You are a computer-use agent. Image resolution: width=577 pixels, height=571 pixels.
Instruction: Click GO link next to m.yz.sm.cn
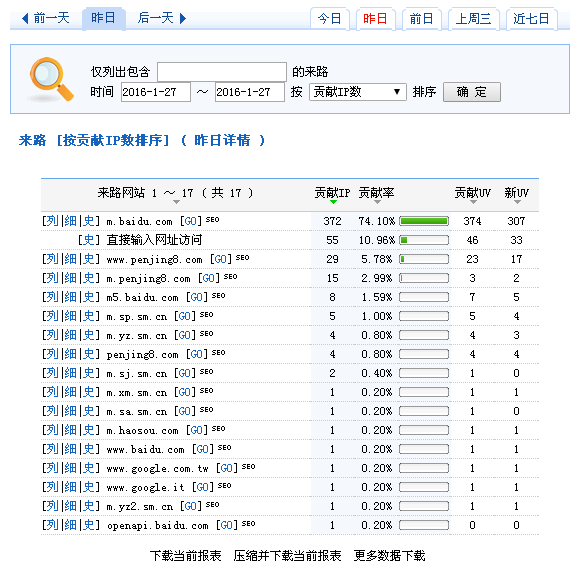coord(185,335)
